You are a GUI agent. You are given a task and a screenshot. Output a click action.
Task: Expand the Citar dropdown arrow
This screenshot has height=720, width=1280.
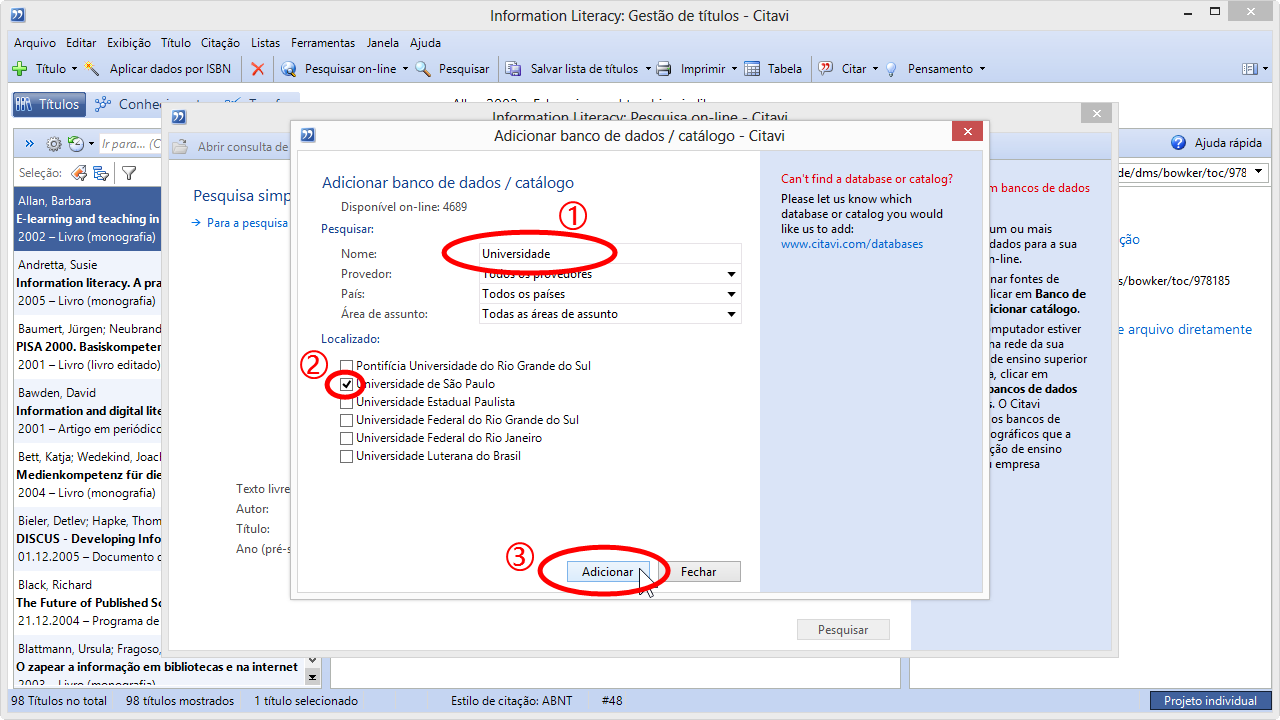tap(875, 69)
